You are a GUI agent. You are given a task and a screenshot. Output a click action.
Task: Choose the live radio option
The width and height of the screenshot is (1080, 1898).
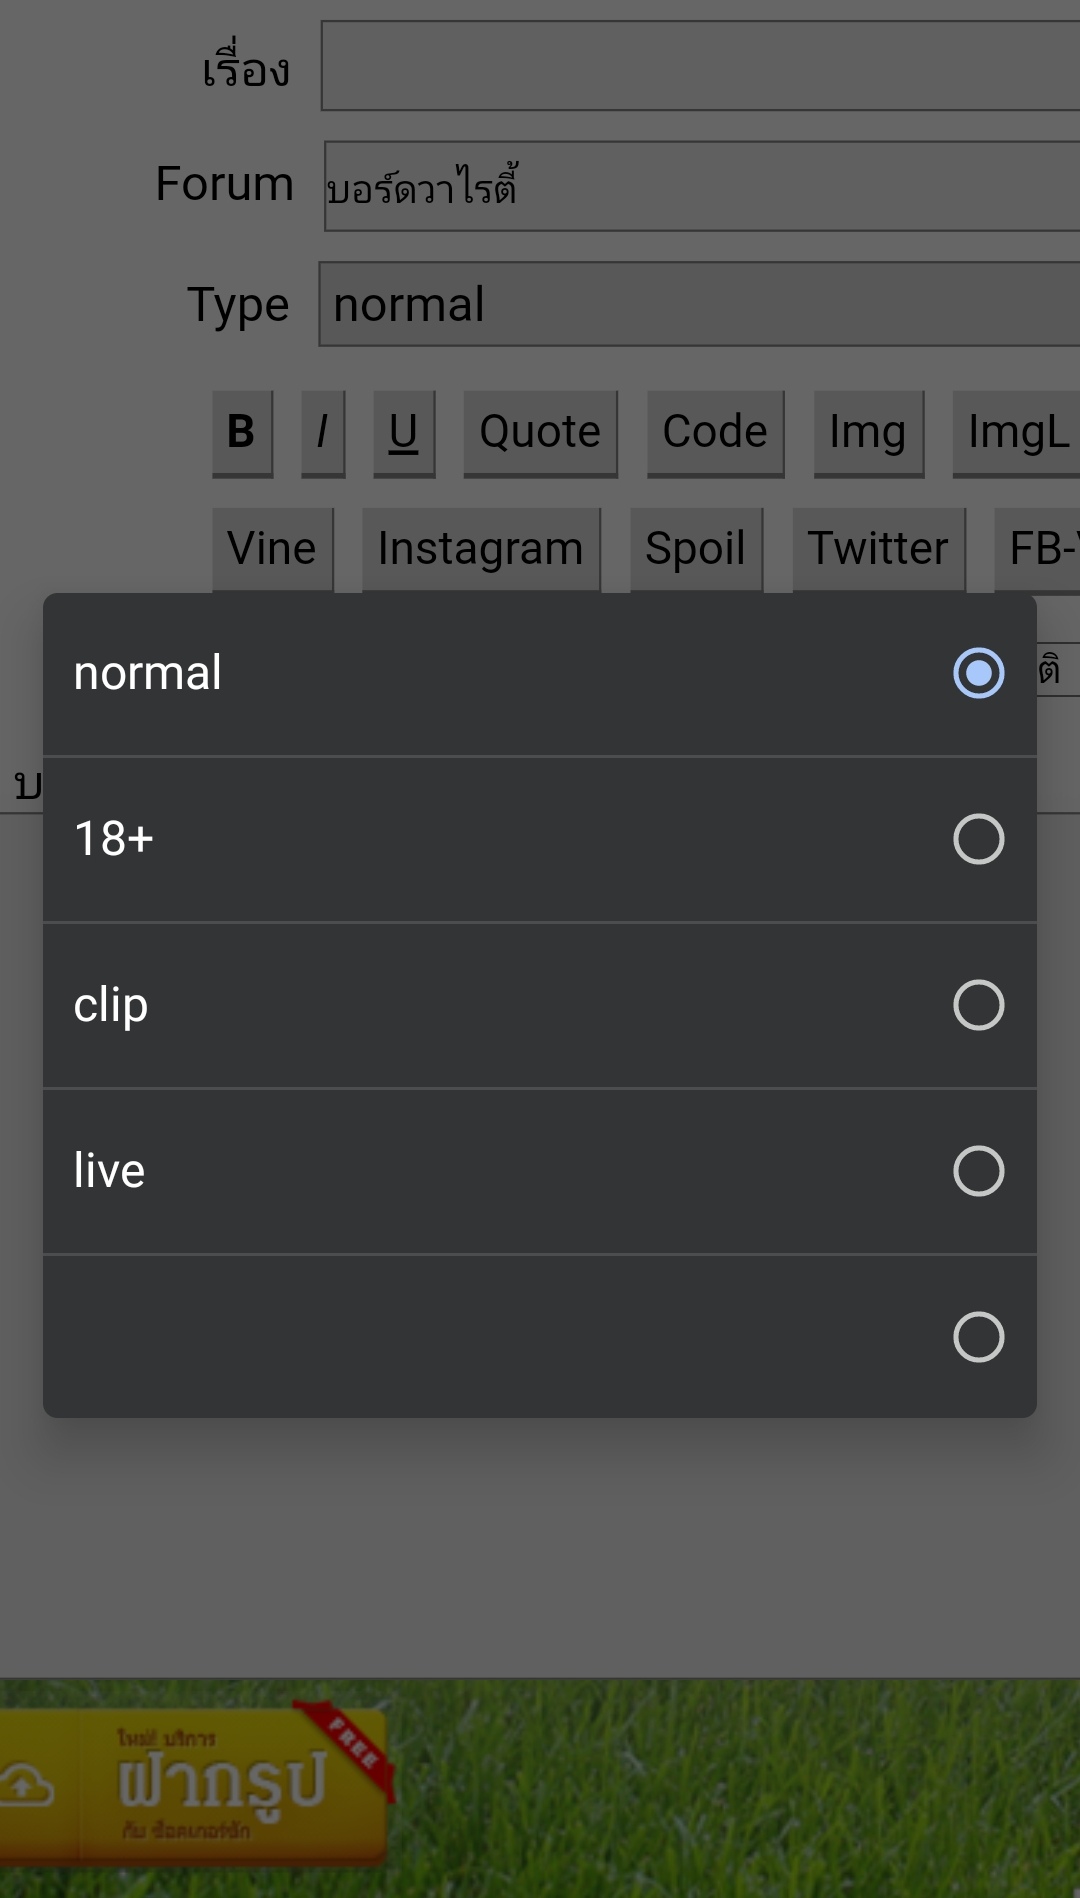(540, 1171)
